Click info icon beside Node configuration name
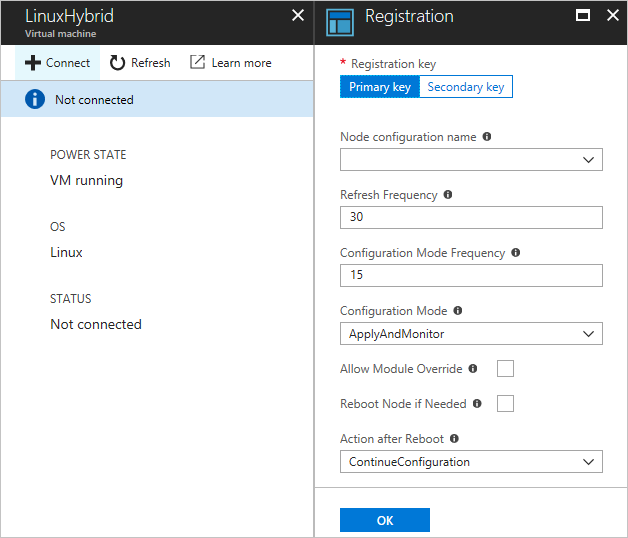 [487, 137]
